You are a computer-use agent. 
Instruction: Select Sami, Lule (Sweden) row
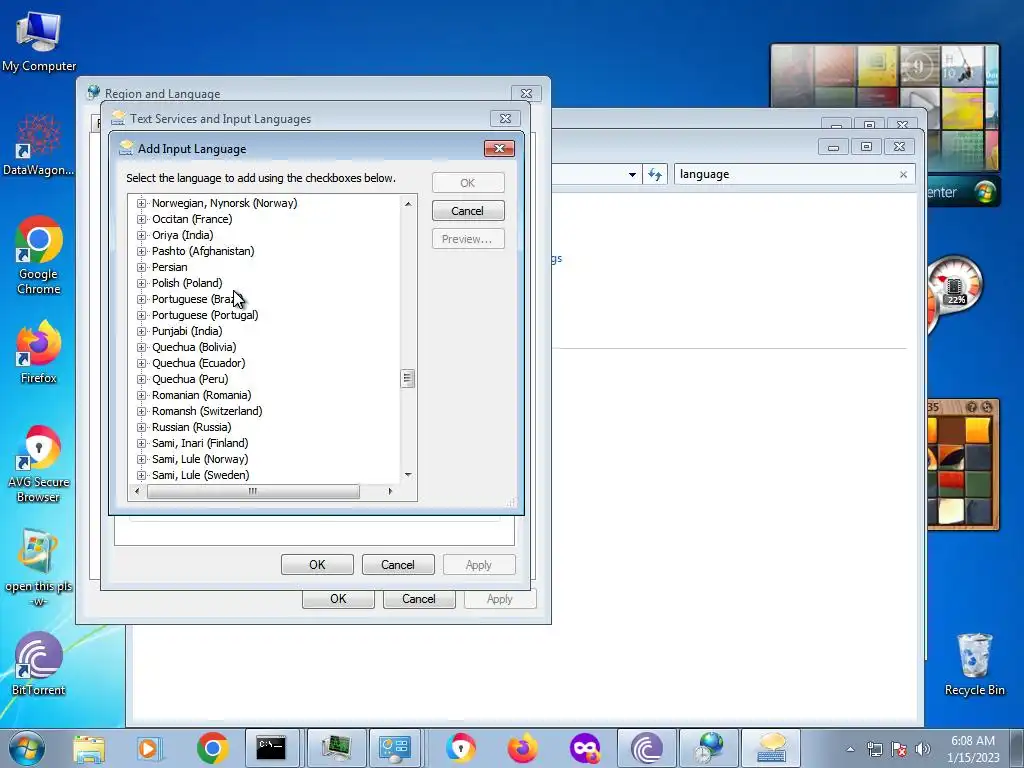(200, 475)
